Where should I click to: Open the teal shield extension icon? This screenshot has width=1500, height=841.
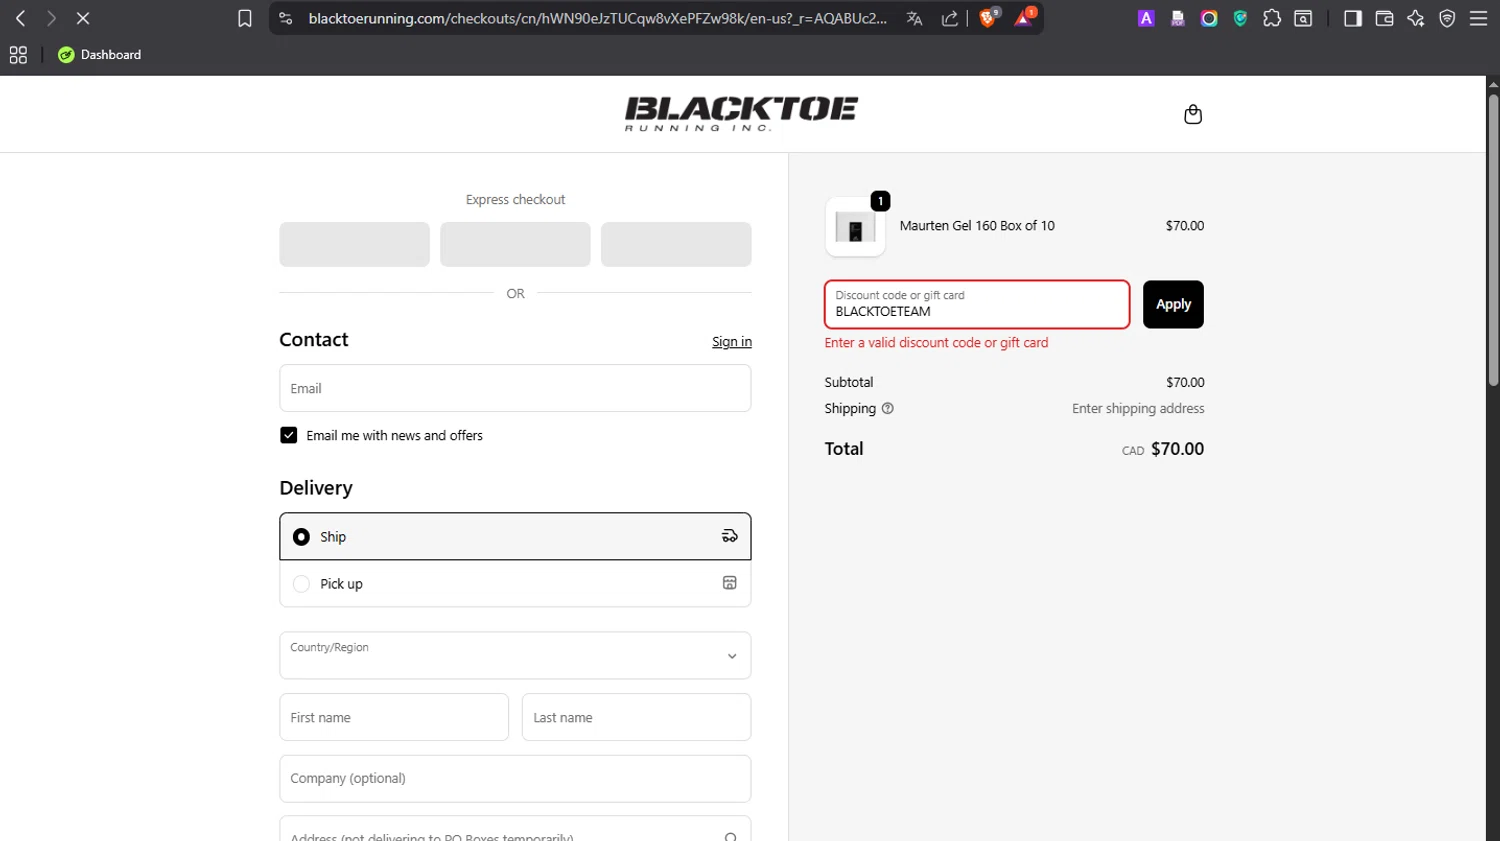click(x=1240, y=18)
